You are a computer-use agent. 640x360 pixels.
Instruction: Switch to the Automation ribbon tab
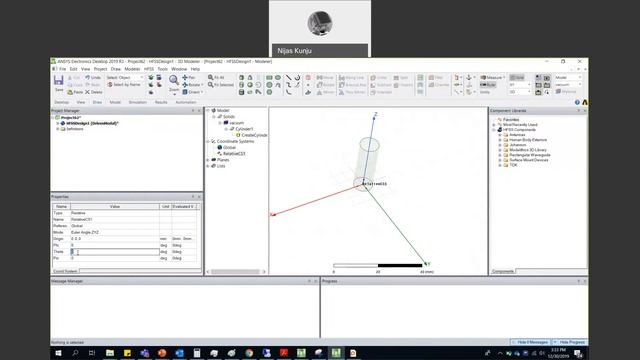coord(186,102)
